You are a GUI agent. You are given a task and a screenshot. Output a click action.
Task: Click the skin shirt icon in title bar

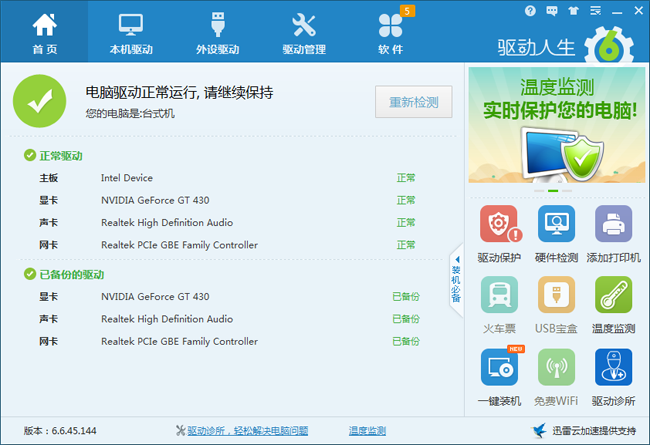573,12
